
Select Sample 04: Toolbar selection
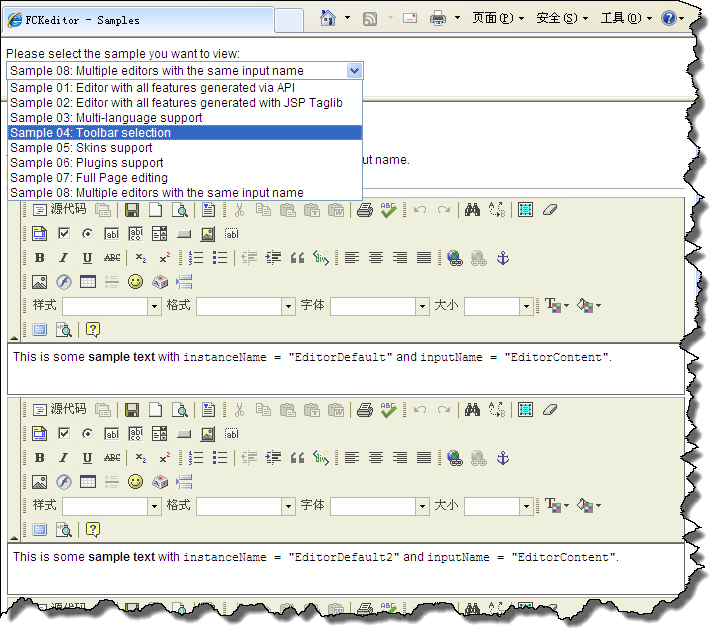point(185,133)
